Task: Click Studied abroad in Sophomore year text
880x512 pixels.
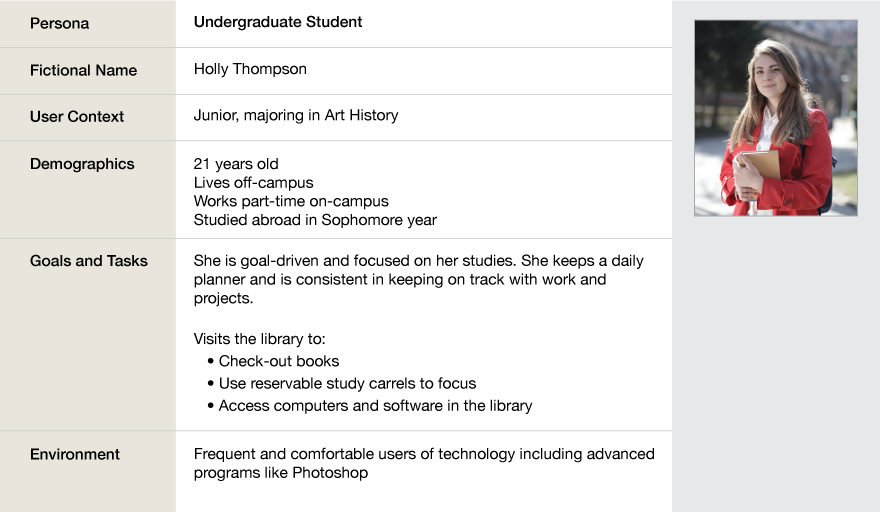Action: pyautogui.click(x=315, y=220)
